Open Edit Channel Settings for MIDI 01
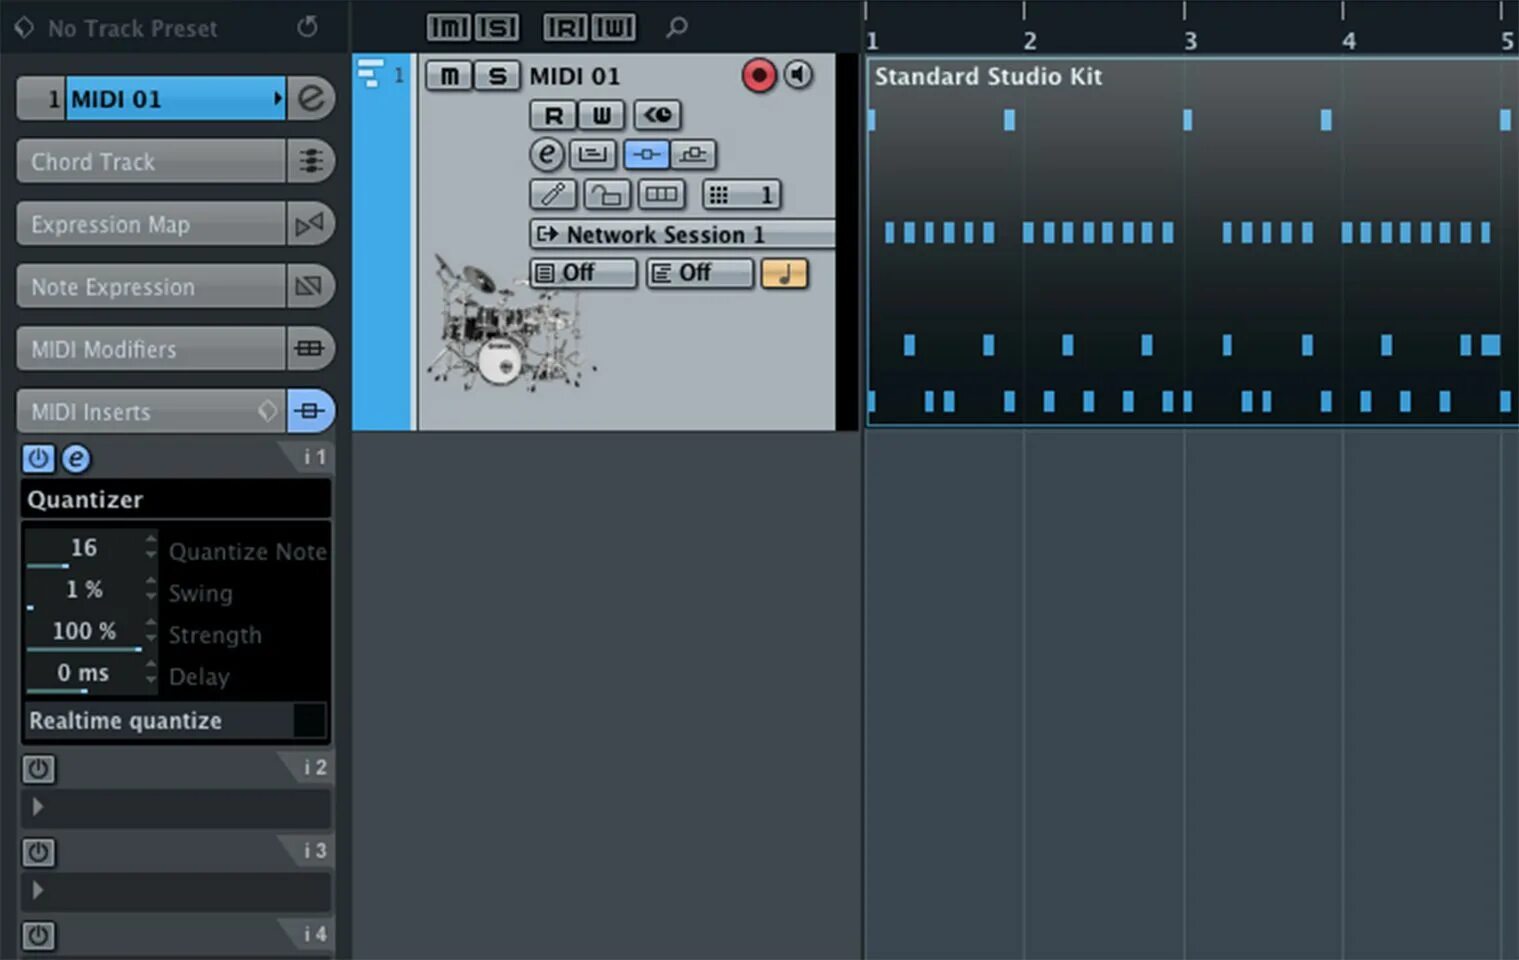Viewport: 1519px width, 960px height. pyautogui.click(x=546, y=154)
